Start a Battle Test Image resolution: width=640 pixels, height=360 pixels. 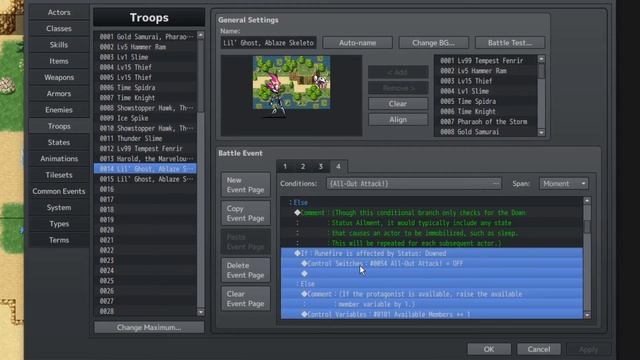pyautogui.click(x=510, y=43)
